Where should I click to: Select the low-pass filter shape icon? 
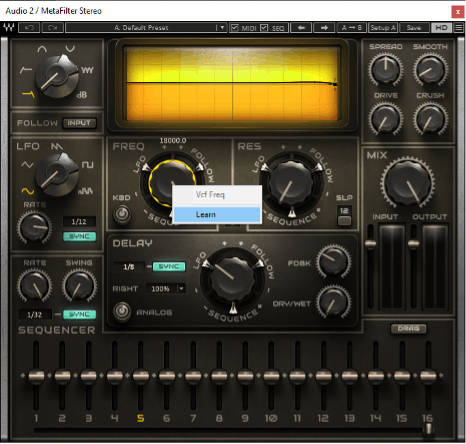[x=28, y=94]
